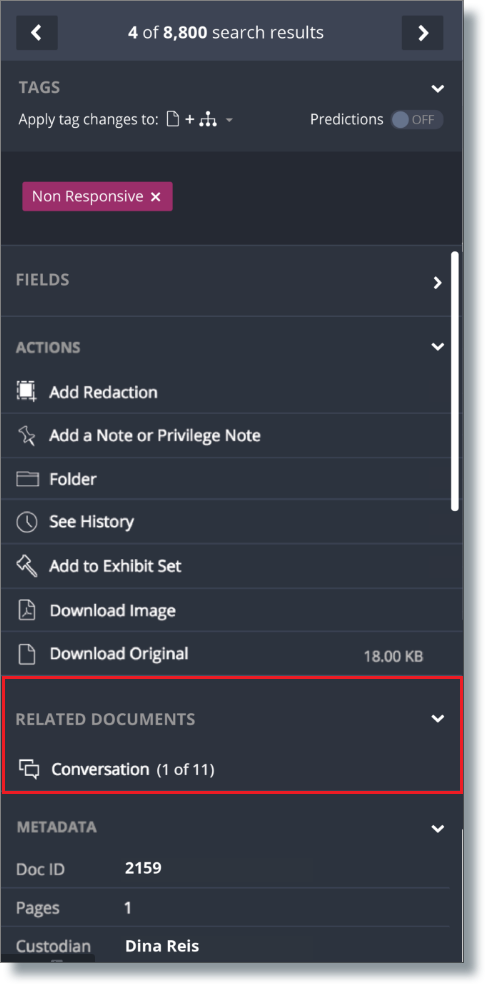Toggle the Predictions switch on
The height and width of the screenshot is (985, 486).
tap(417, 119)
